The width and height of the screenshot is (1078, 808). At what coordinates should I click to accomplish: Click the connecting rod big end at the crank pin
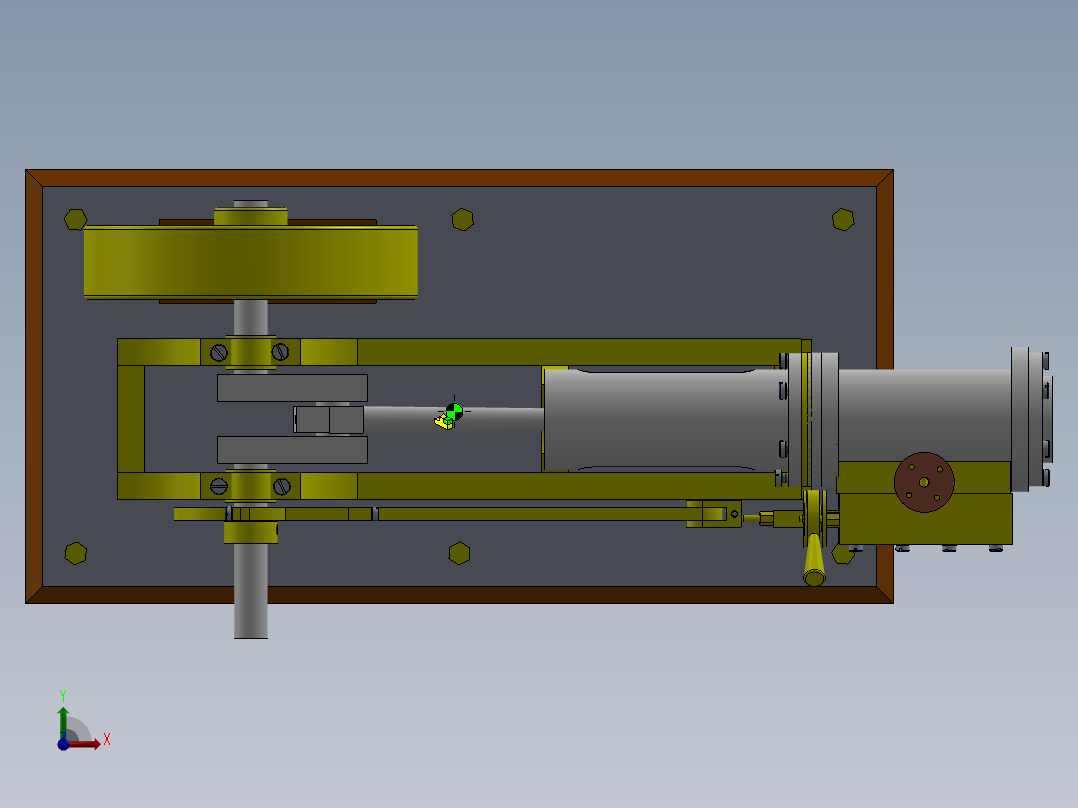[x=329, y=419]
